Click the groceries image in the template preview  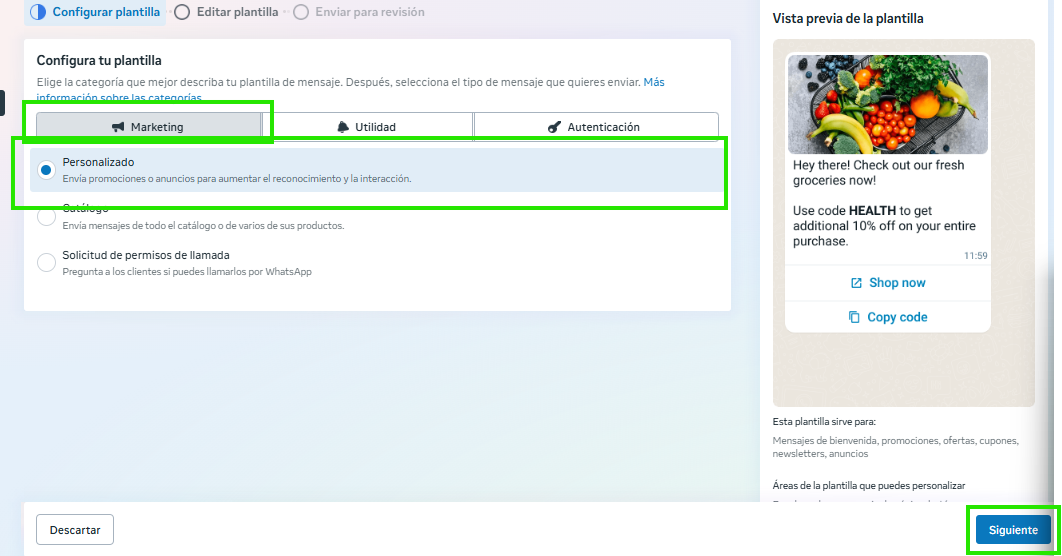coord(887,104)
